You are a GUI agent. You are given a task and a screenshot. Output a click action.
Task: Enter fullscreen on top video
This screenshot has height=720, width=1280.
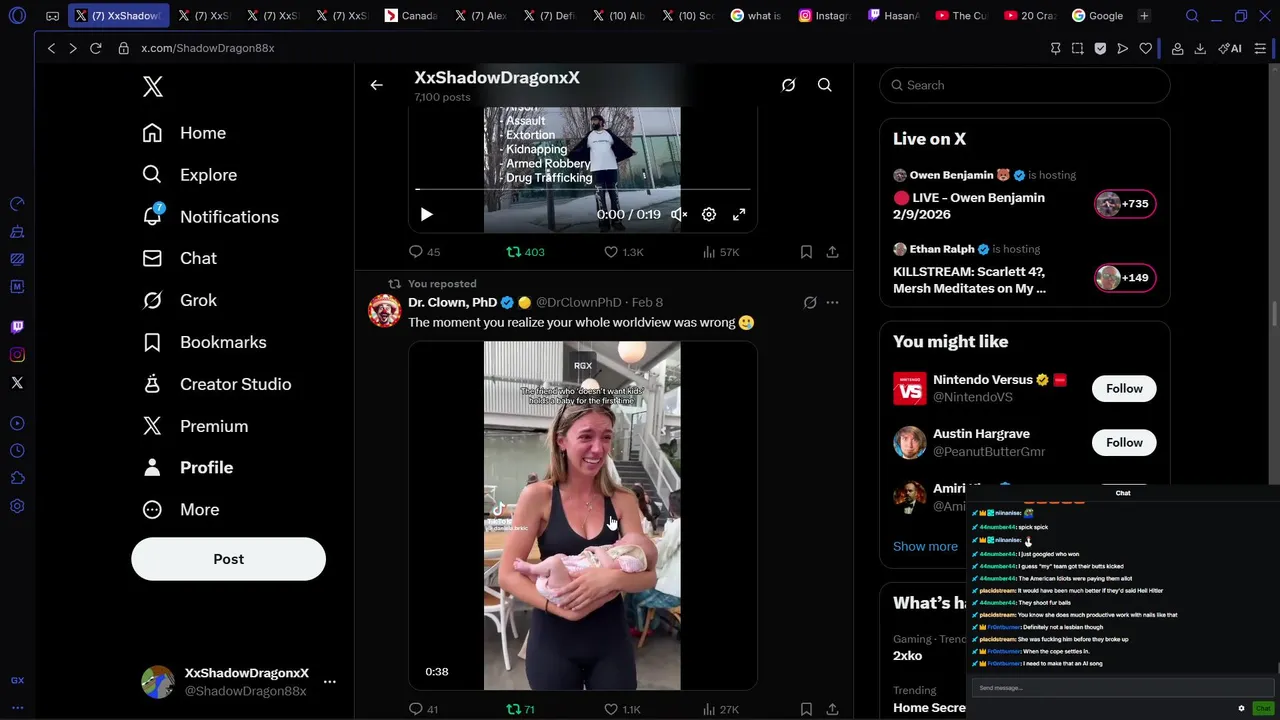pos(739,214)
